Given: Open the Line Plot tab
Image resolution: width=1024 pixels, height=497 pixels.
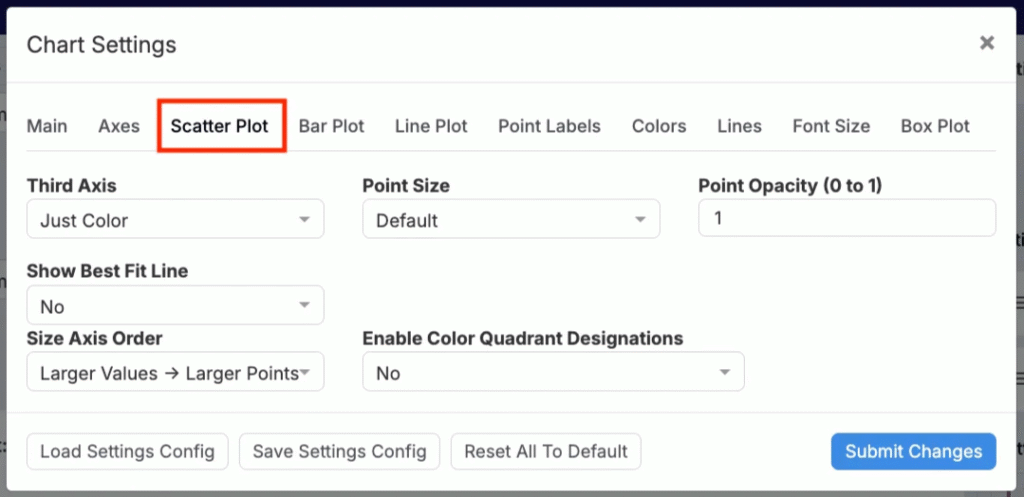Looking at the screenshot, I should pyautogui.click(x=431, y=126).
